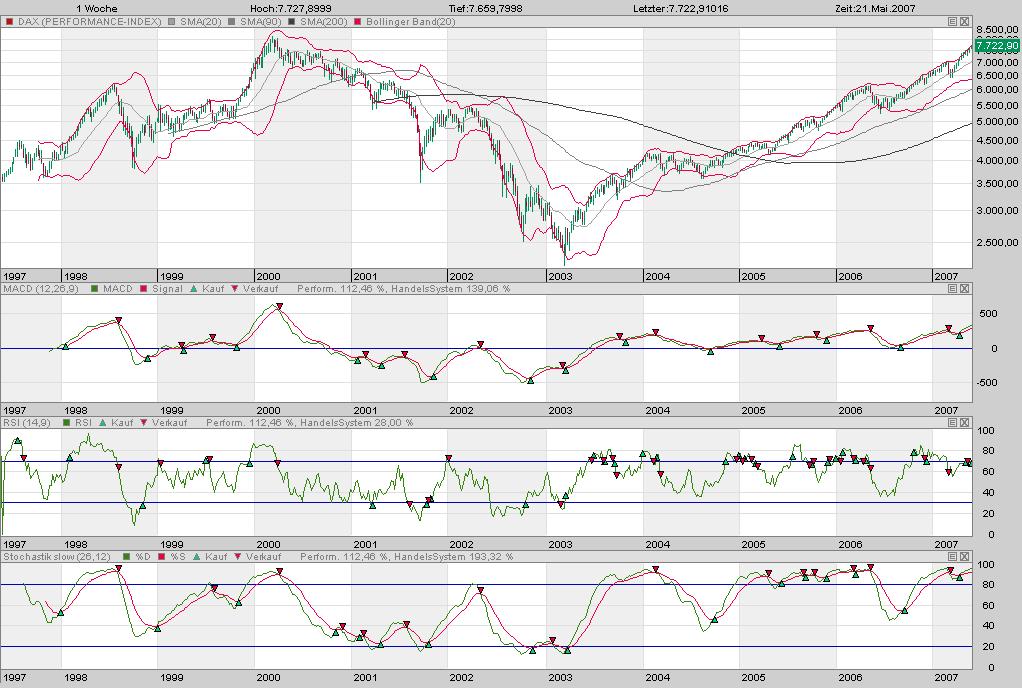
Task: Click MACD performance text 'HandelsSystem 139,06 %'
Action: [x=450, y=289]
